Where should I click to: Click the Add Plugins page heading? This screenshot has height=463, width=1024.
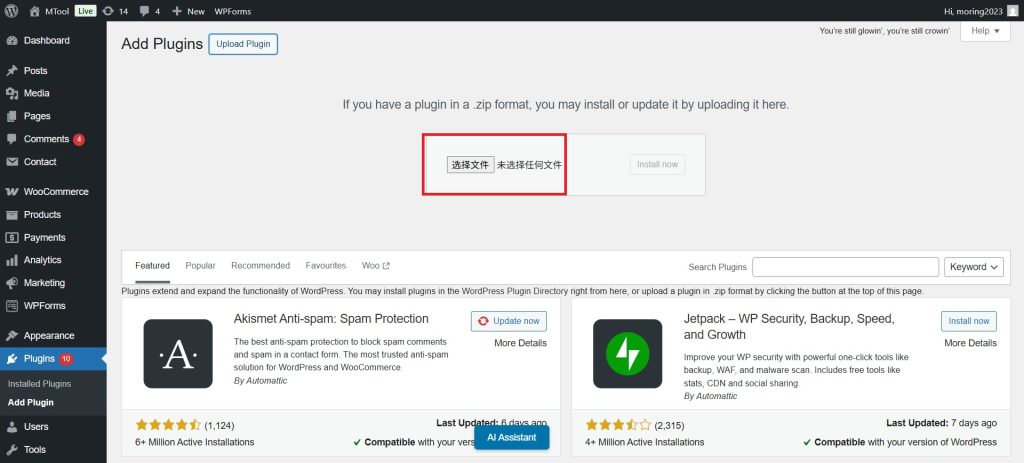coord(162,44)
